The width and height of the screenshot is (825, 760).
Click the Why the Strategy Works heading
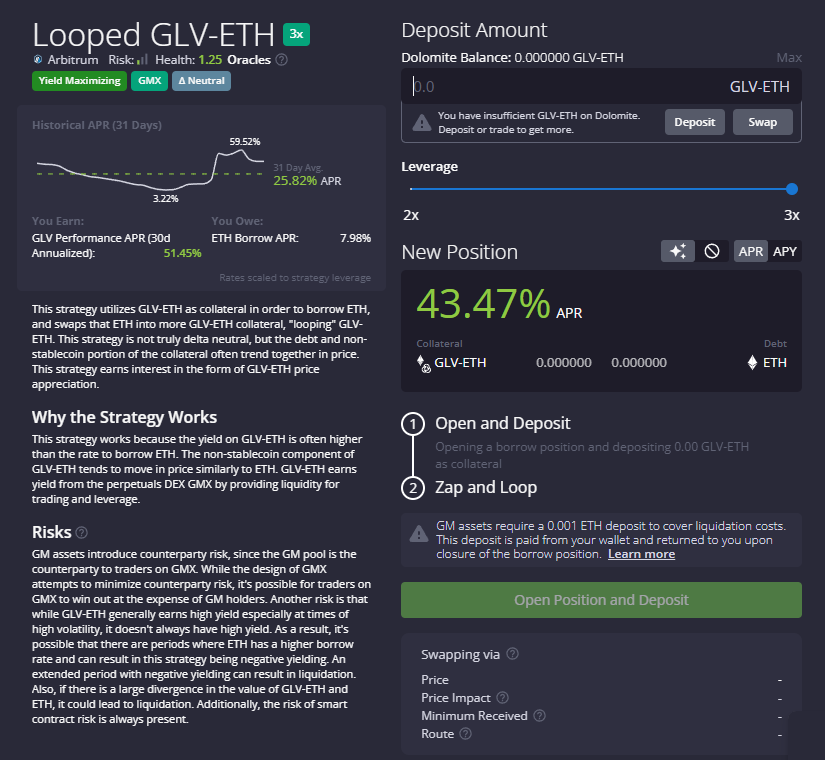[x=124, y=417]
